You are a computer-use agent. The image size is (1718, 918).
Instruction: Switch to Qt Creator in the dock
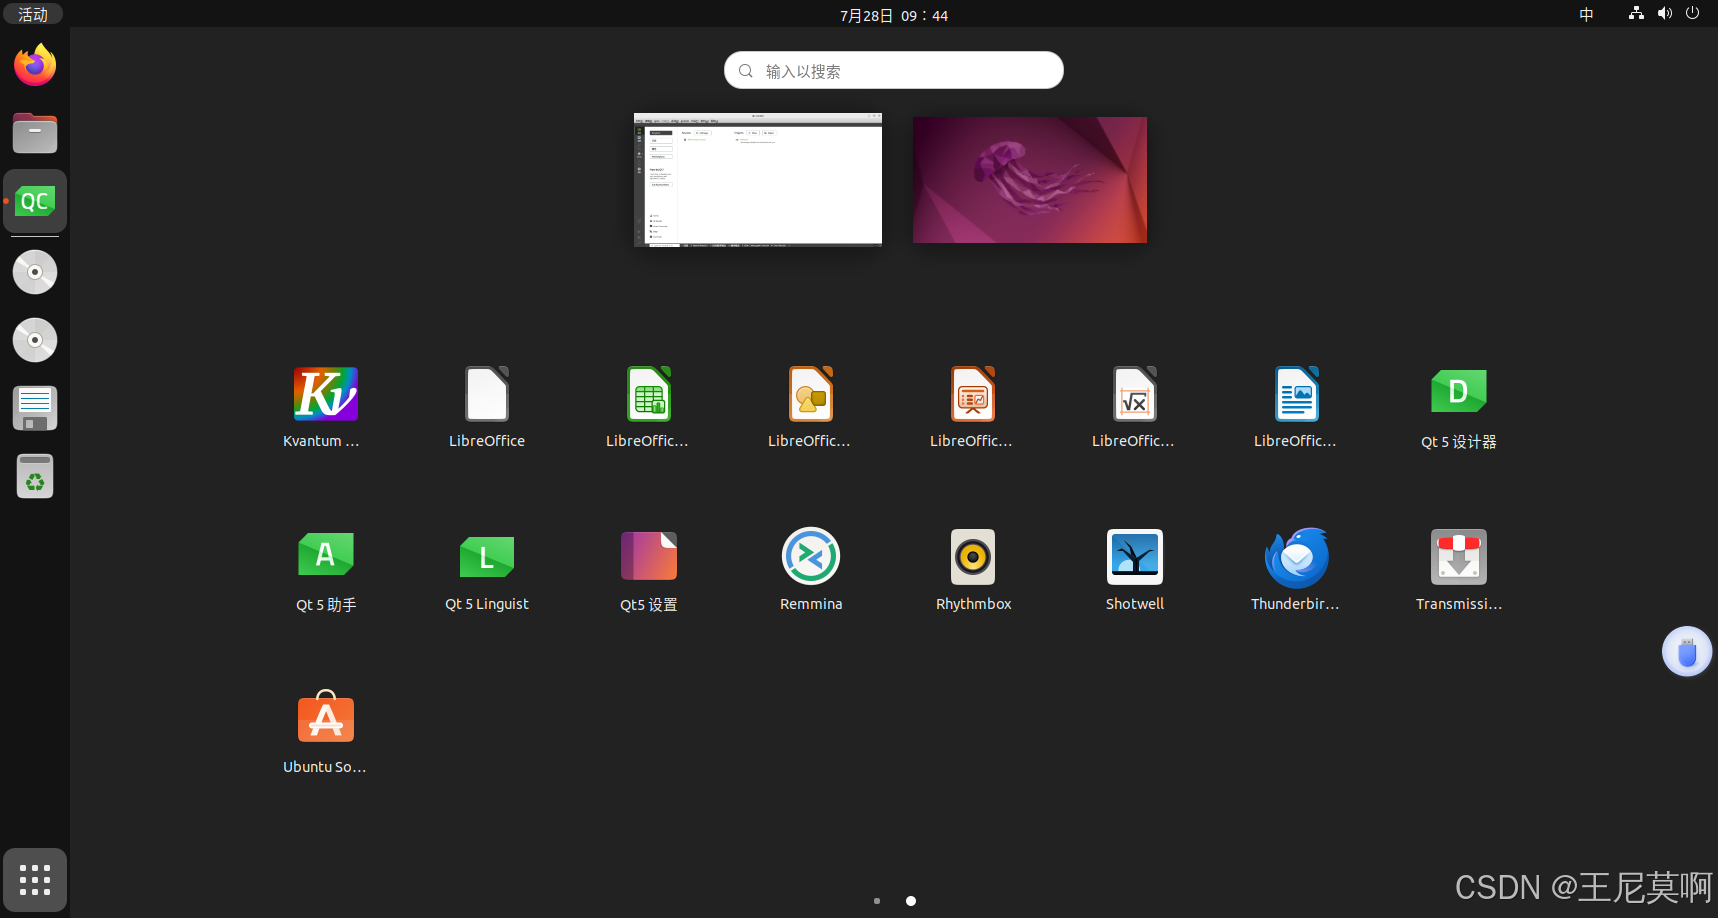pyautogui.click(x=35, y=201)
